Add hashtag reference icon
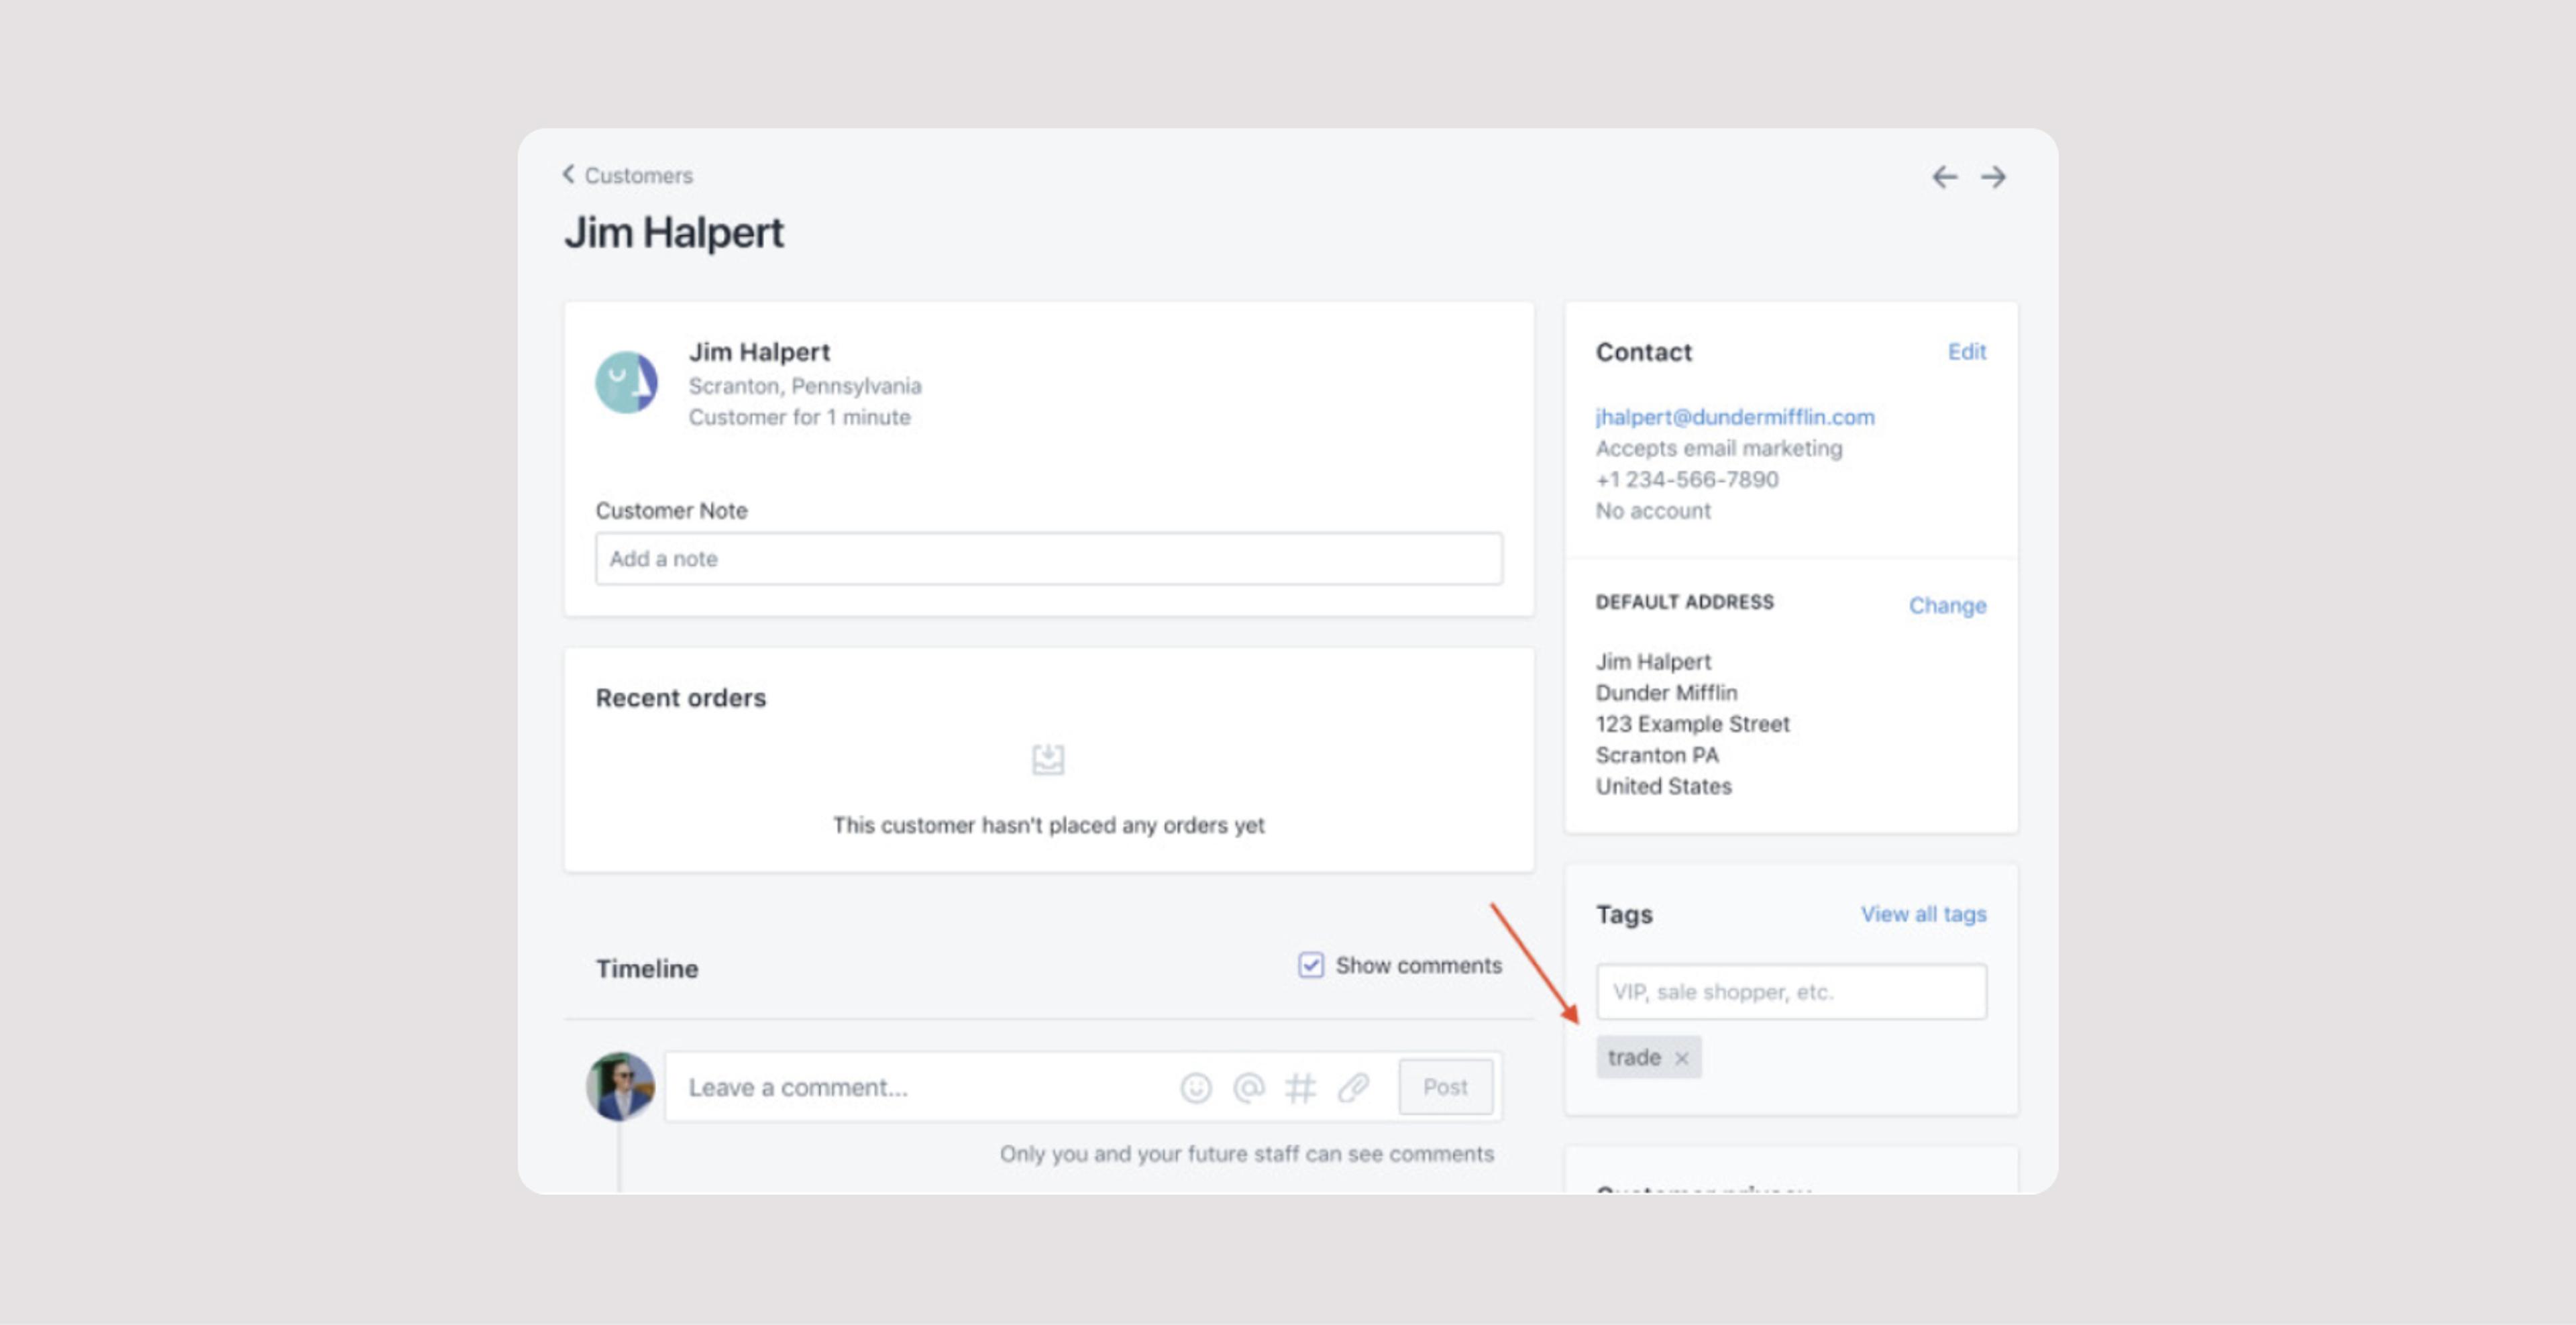The width and height of the screenshot is (2576, 1325). tap(1300, 1087)
